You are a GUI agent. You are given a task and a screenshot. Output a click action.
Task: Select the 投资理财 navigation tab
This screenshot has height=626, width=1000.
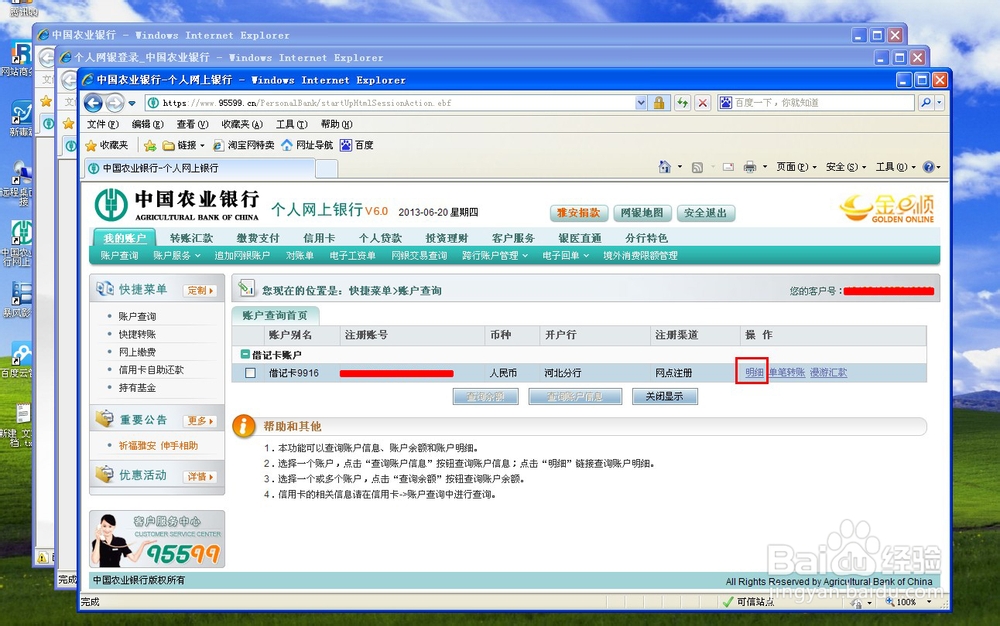coord(446,238)
